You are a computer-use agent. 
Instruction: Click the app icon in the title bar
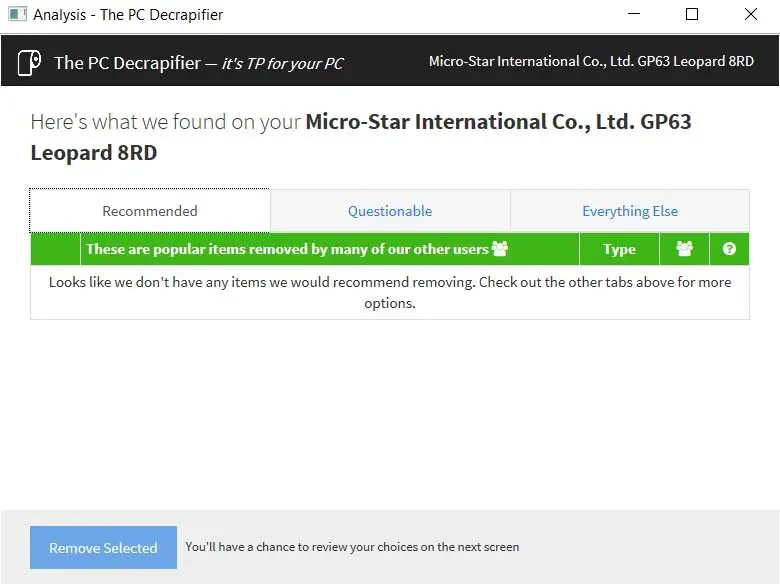17,14
